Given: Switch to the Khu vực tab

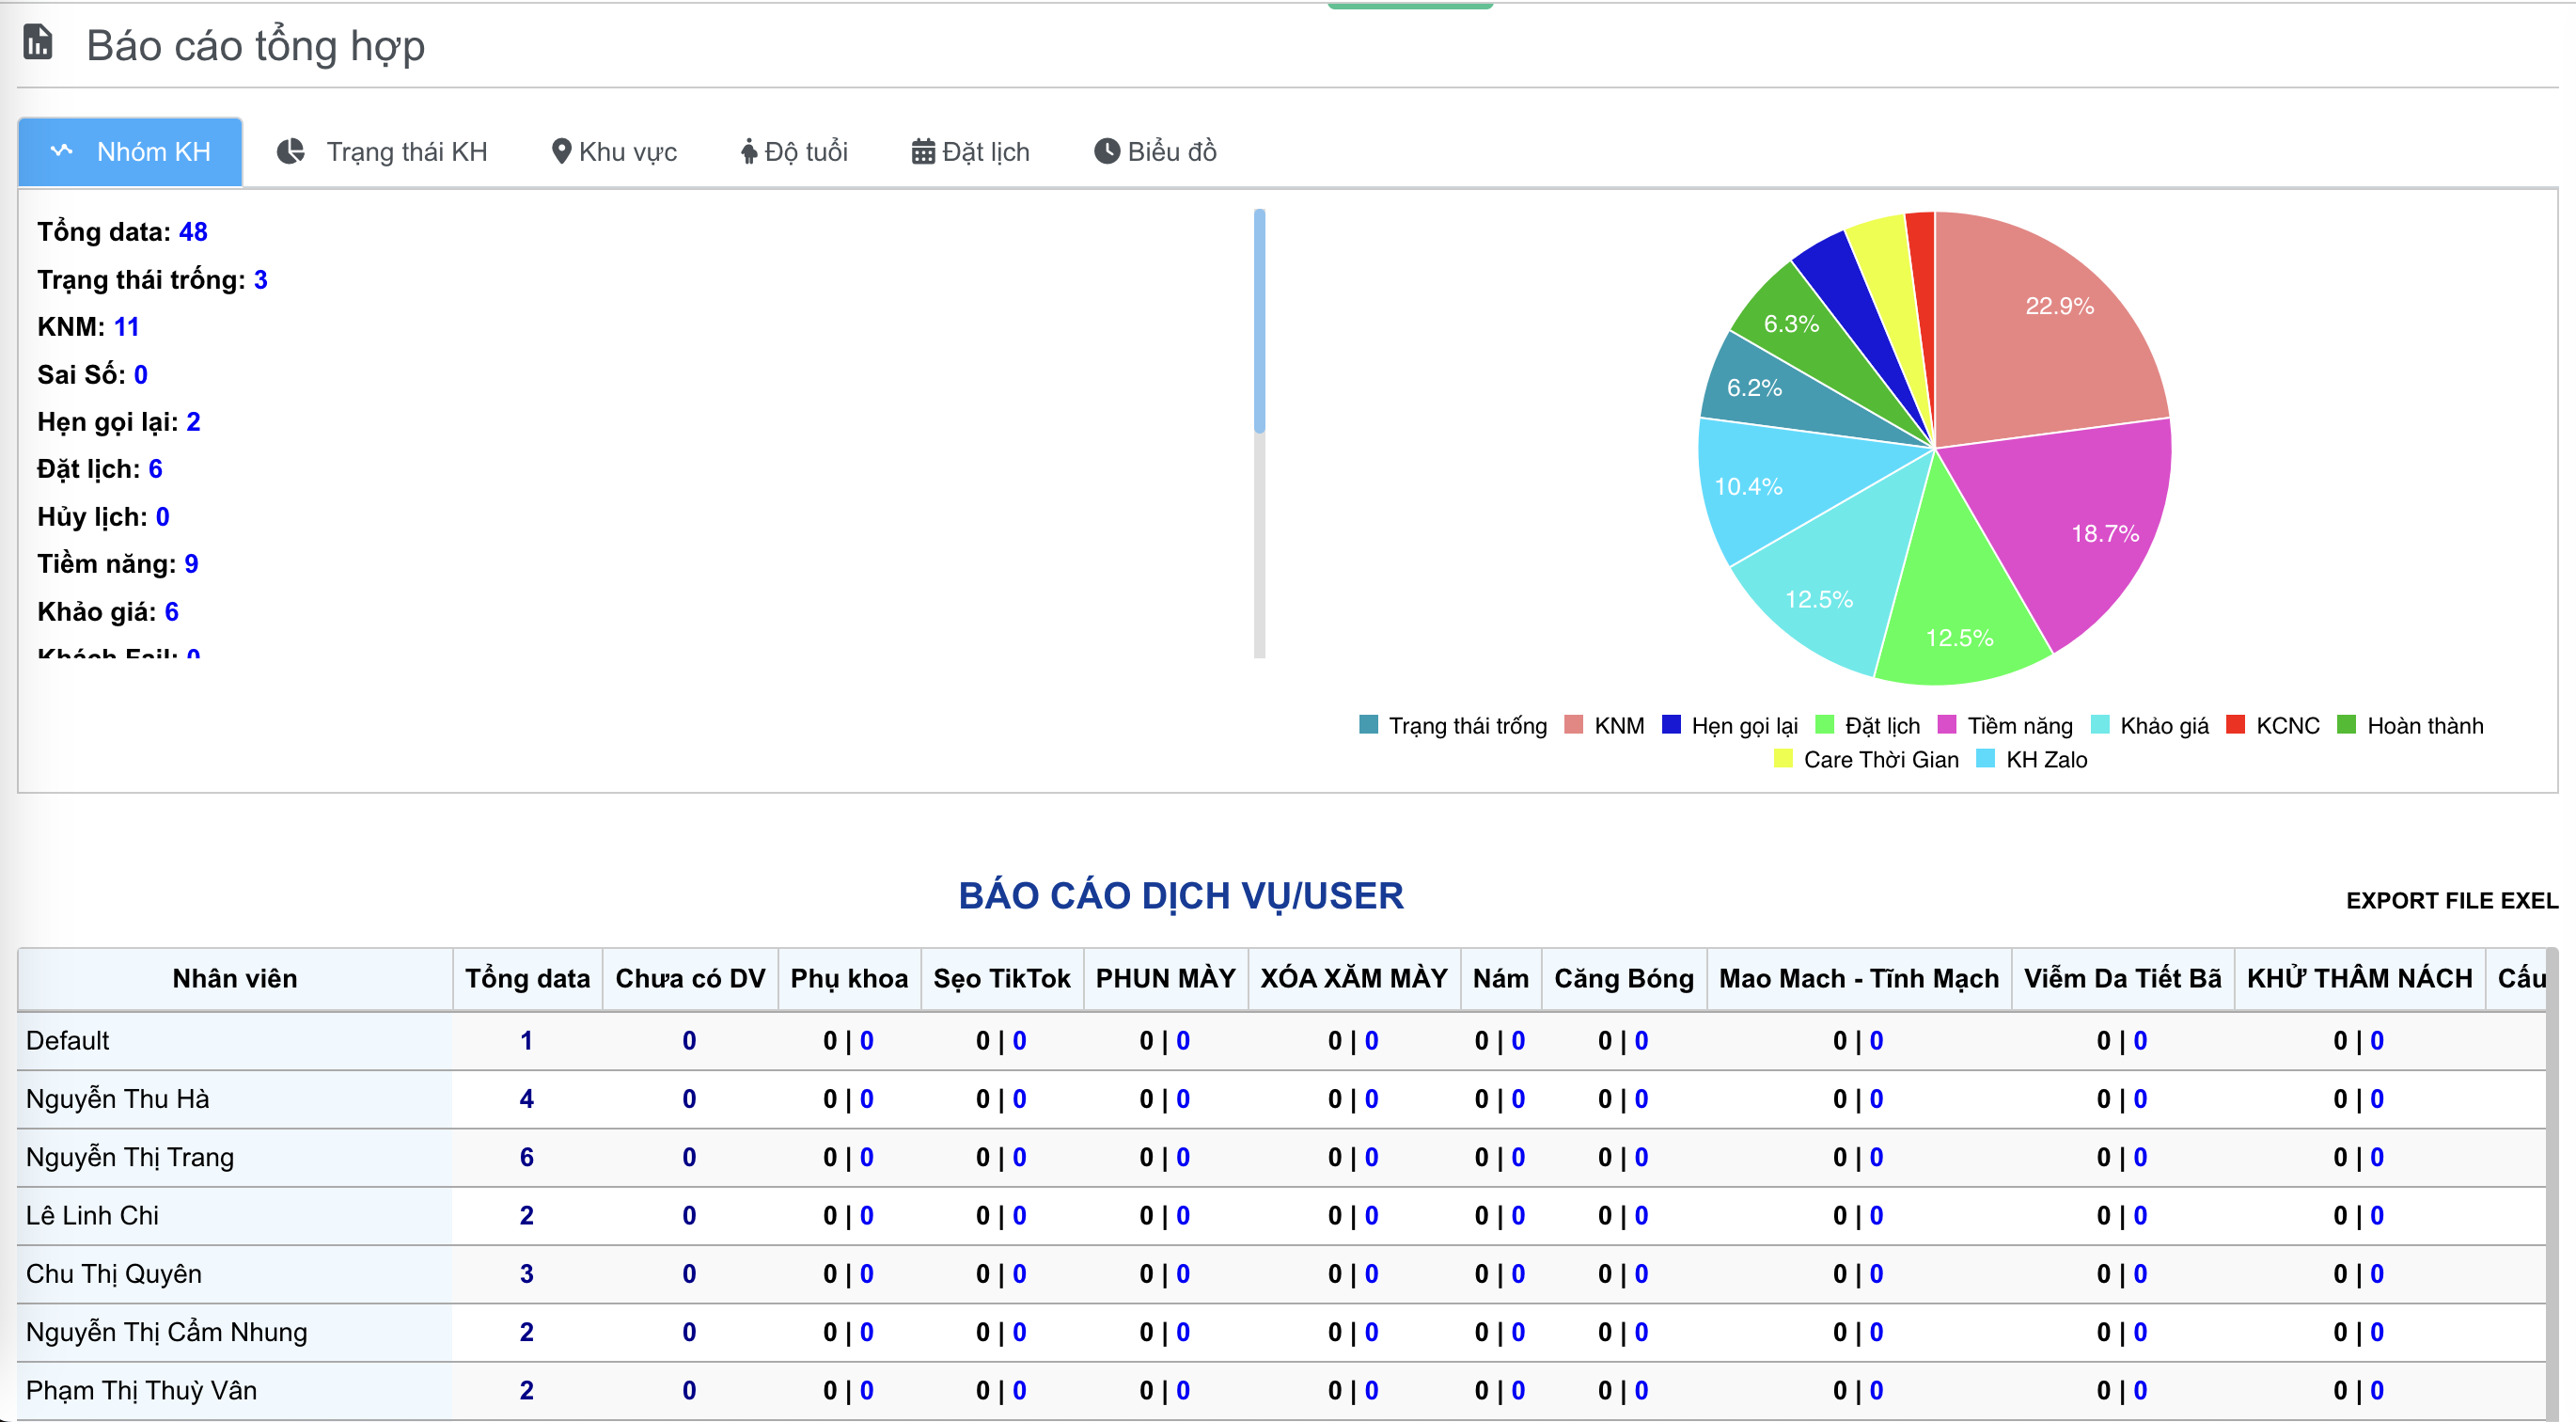Looking at the screenshot, I should pyautogui.click(x=615, y=152).
